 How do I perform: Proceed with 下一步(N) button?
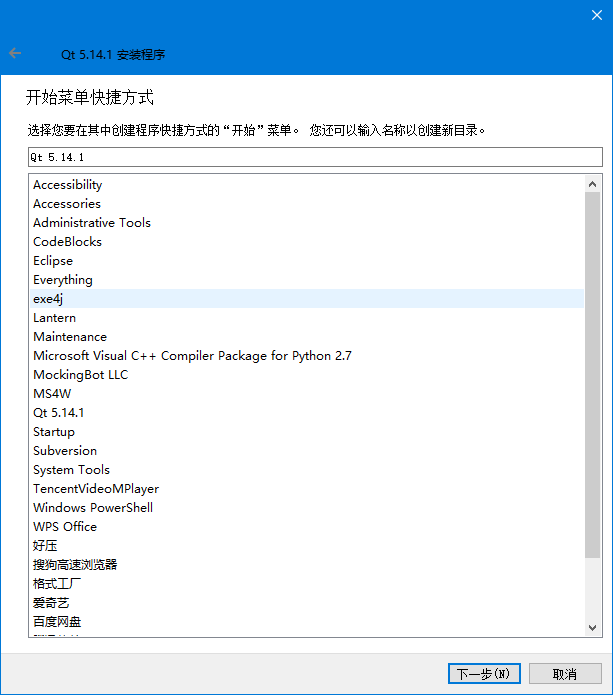tap(484, 674)
